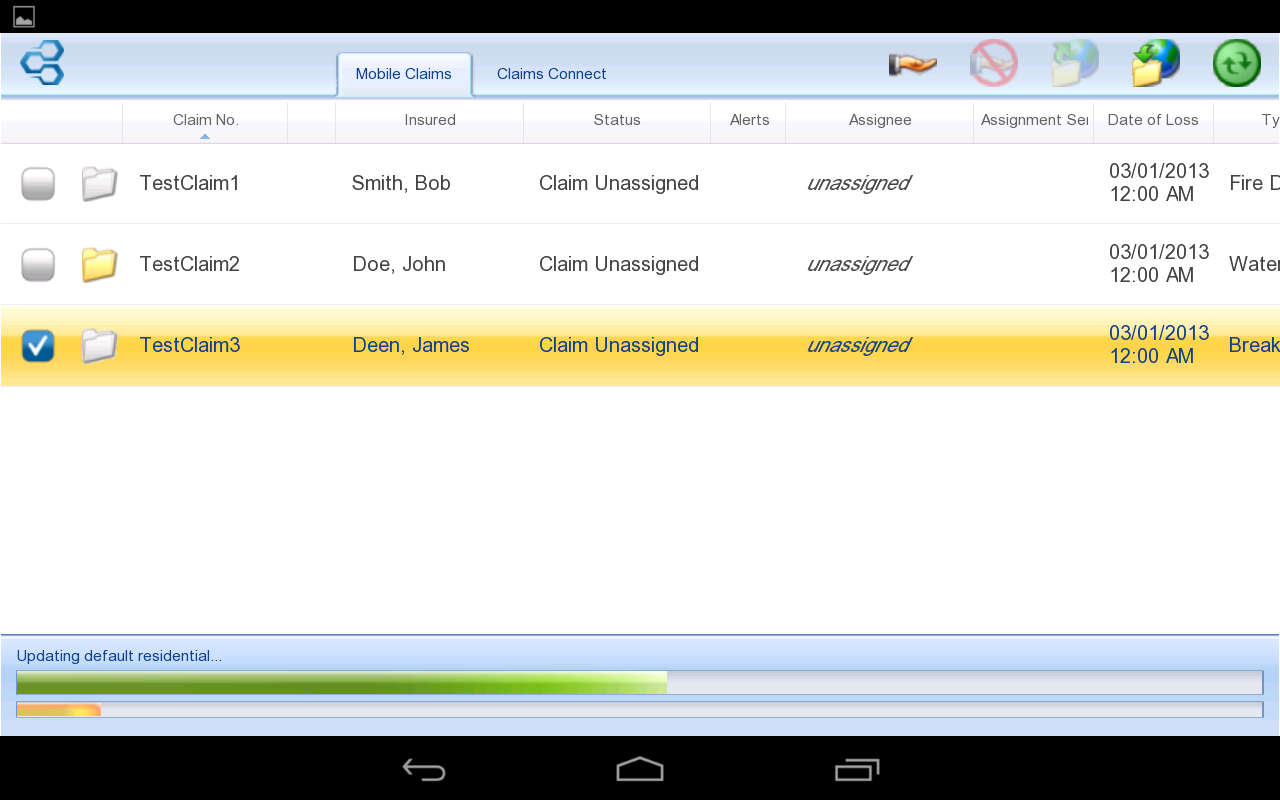The width and height of the screenshot is (1280, 800).
Task: Open the download-from-Claims-Connect folder globe icon
Action: point(1155,62)
